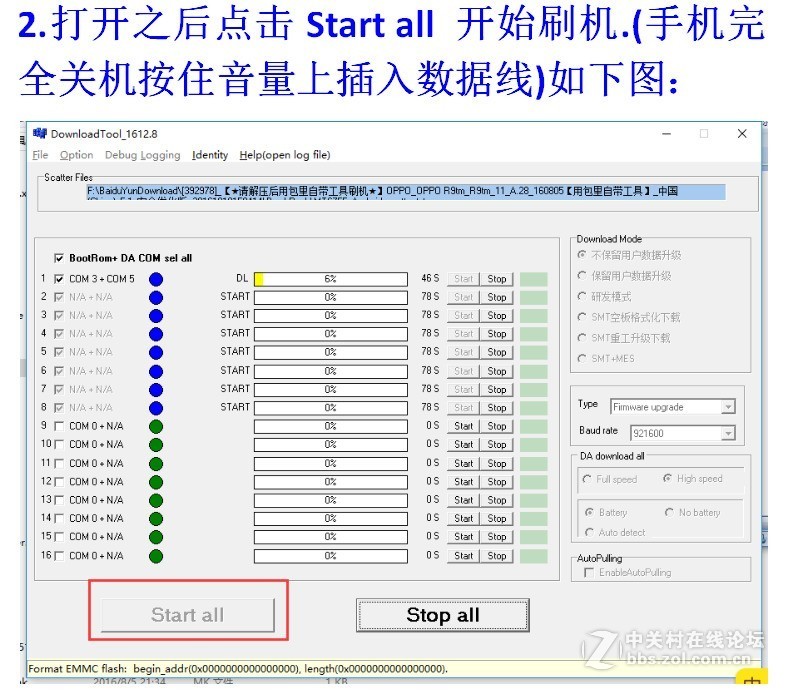Click the DownloadTool app icon in title bar
788x693 pixels.
(x=40, y=133)
